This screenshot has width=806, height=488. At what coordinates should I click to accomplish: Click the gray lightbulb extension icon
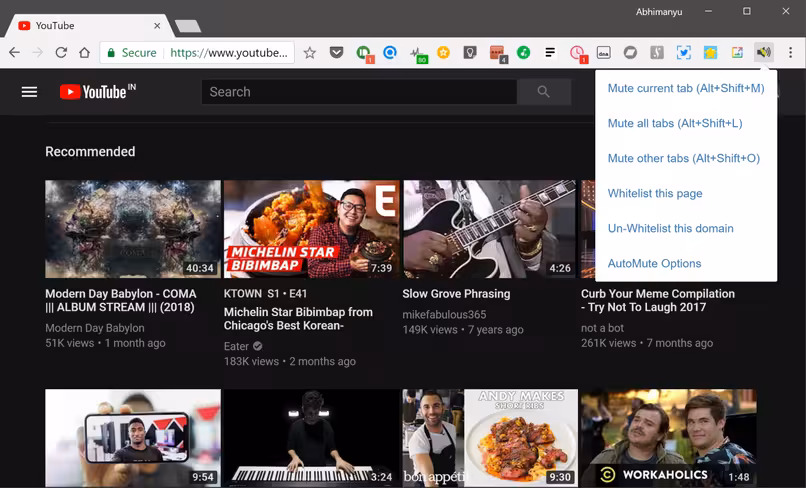tap(470, 52)
